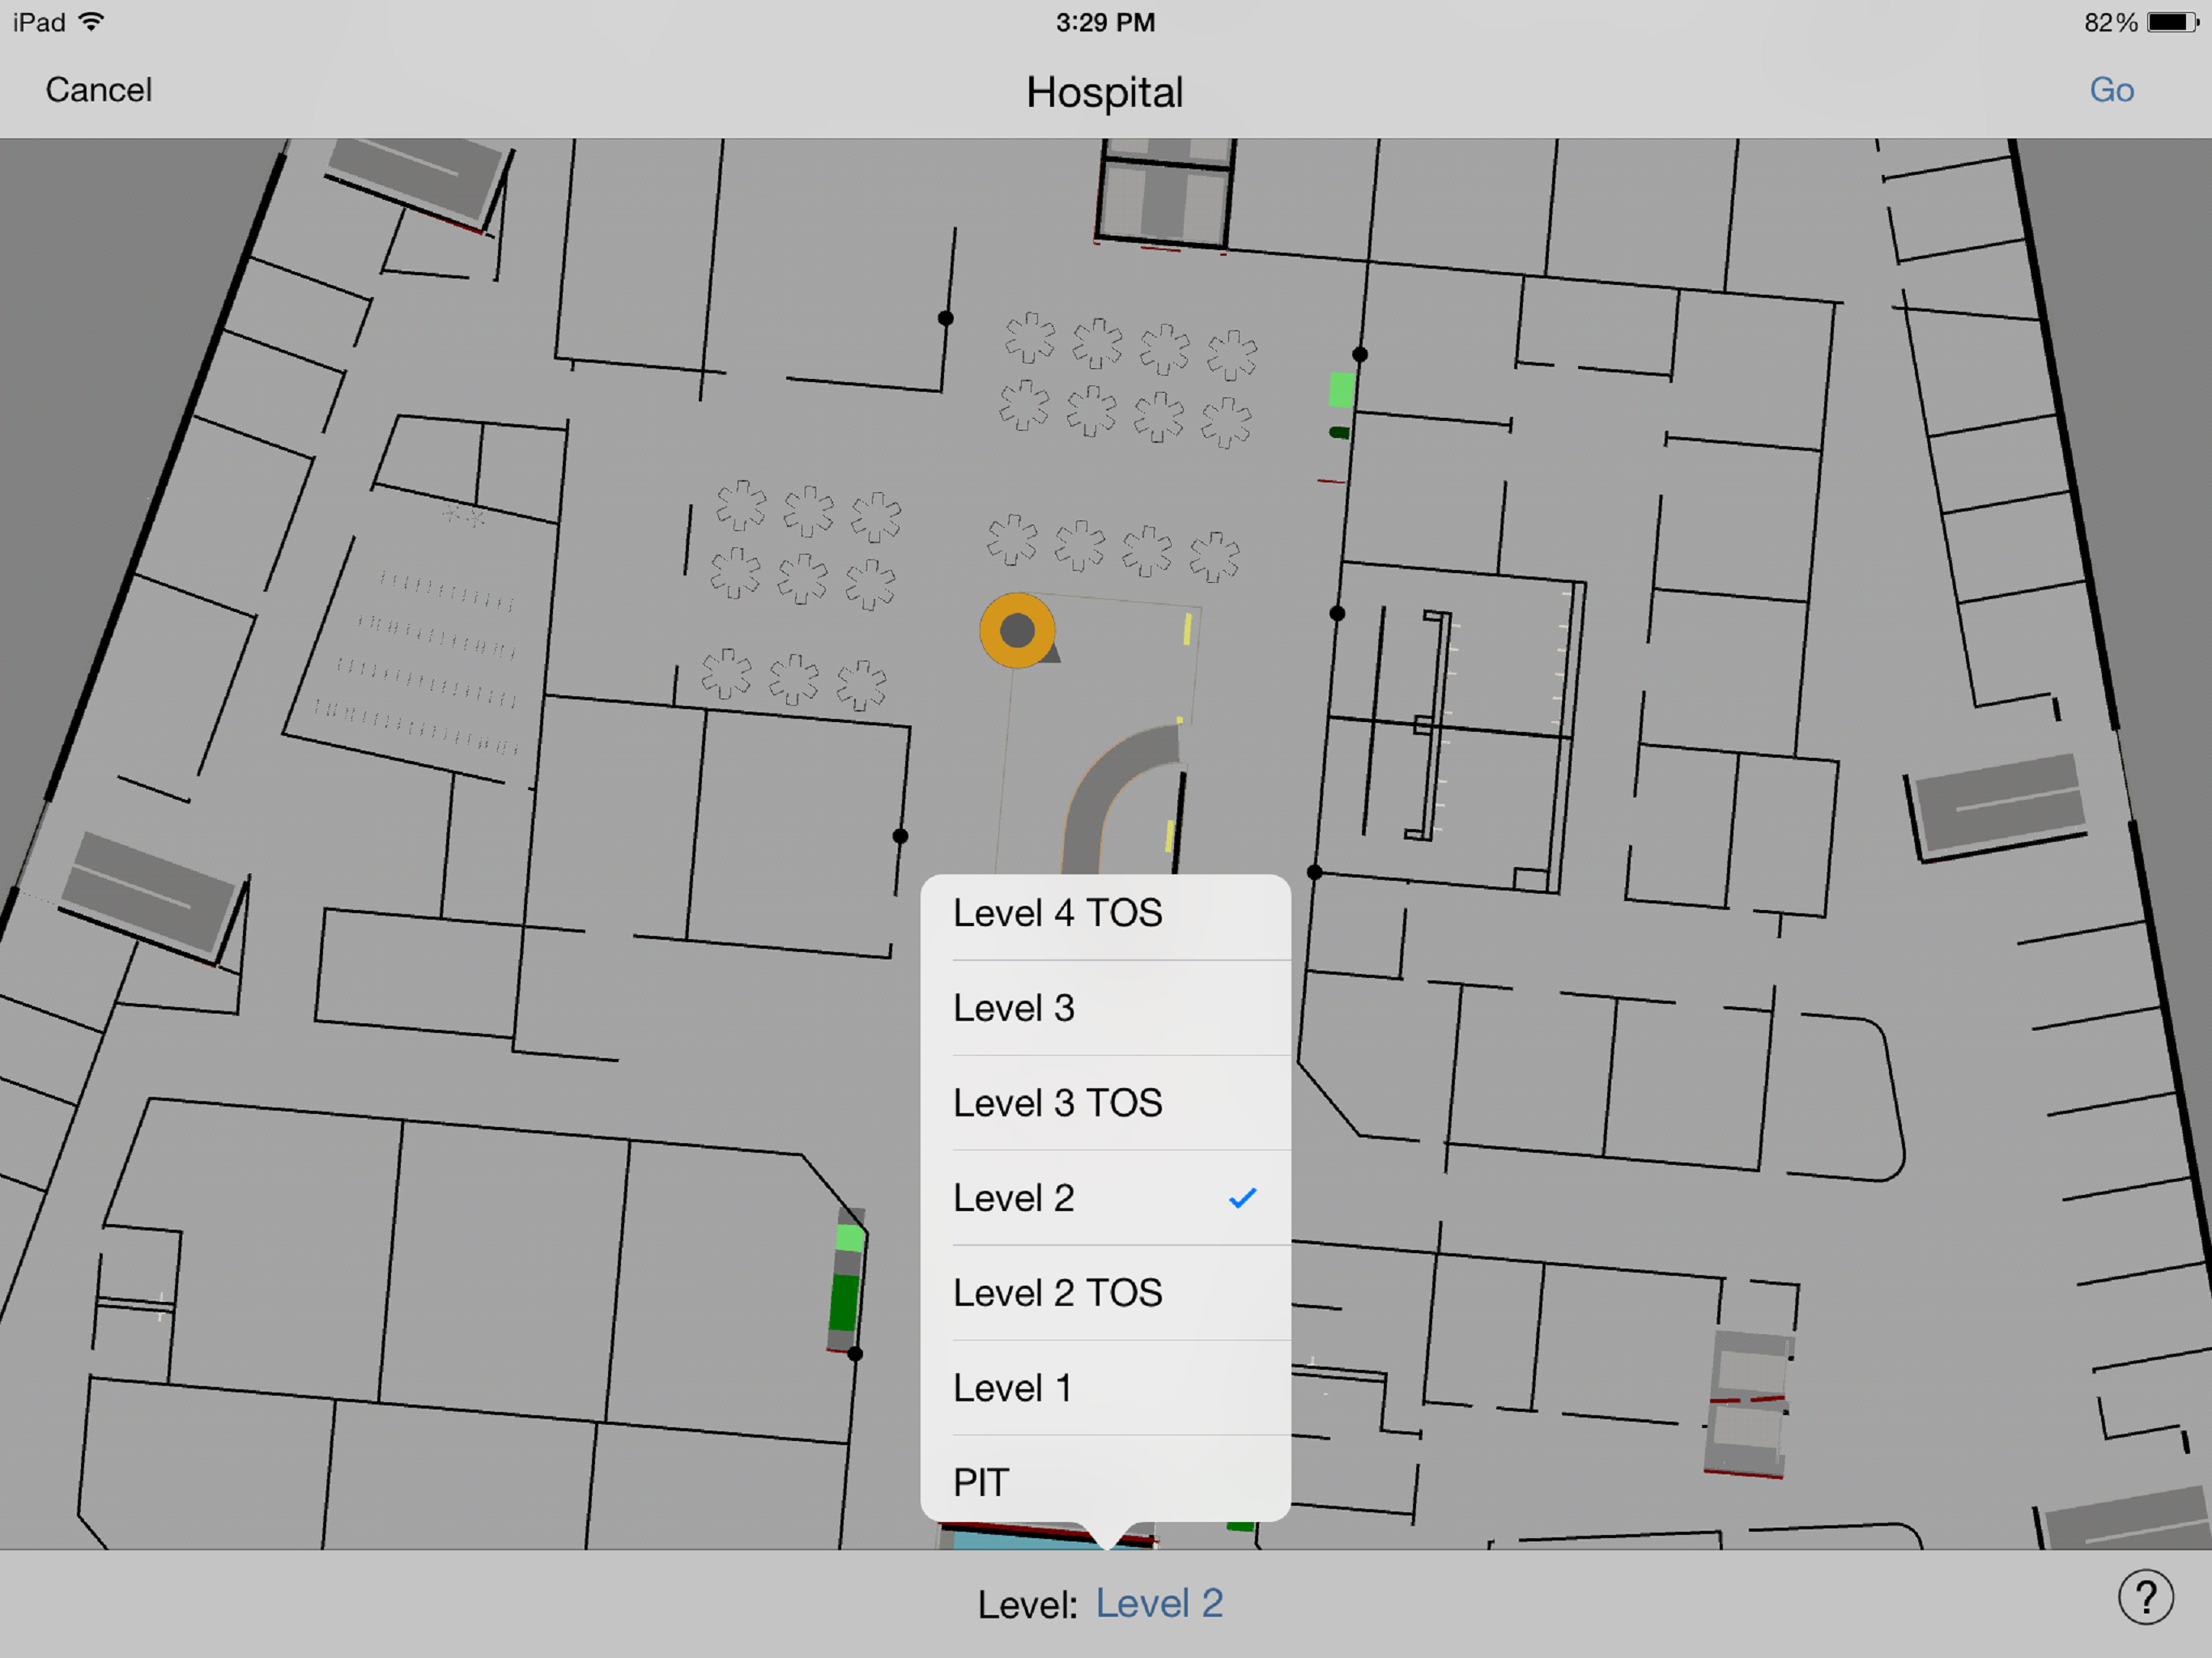Pick Level 4 TOS from popup

click(x=1057, y=913)
